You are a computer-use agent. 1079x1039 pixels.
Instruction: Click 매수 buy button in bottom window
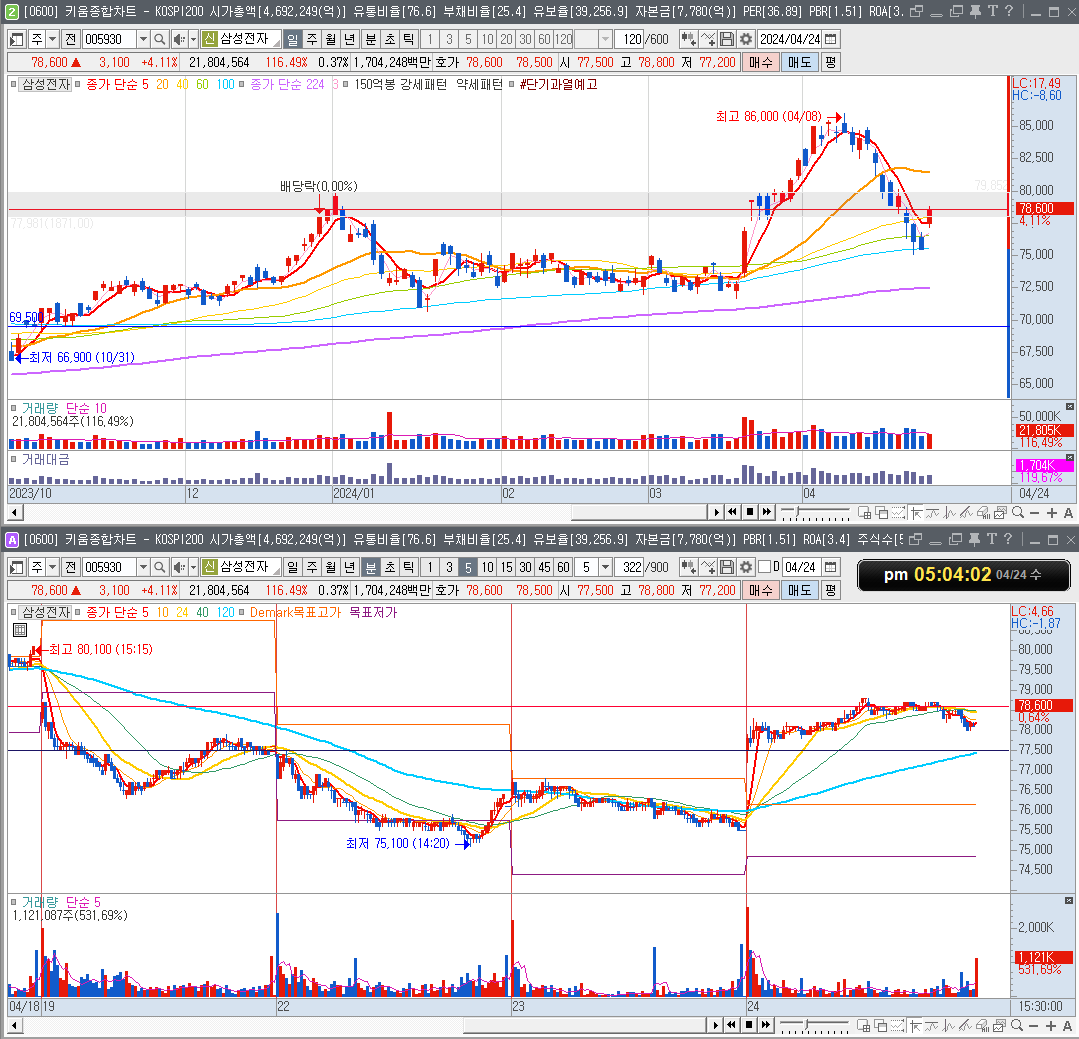(760, 590)
